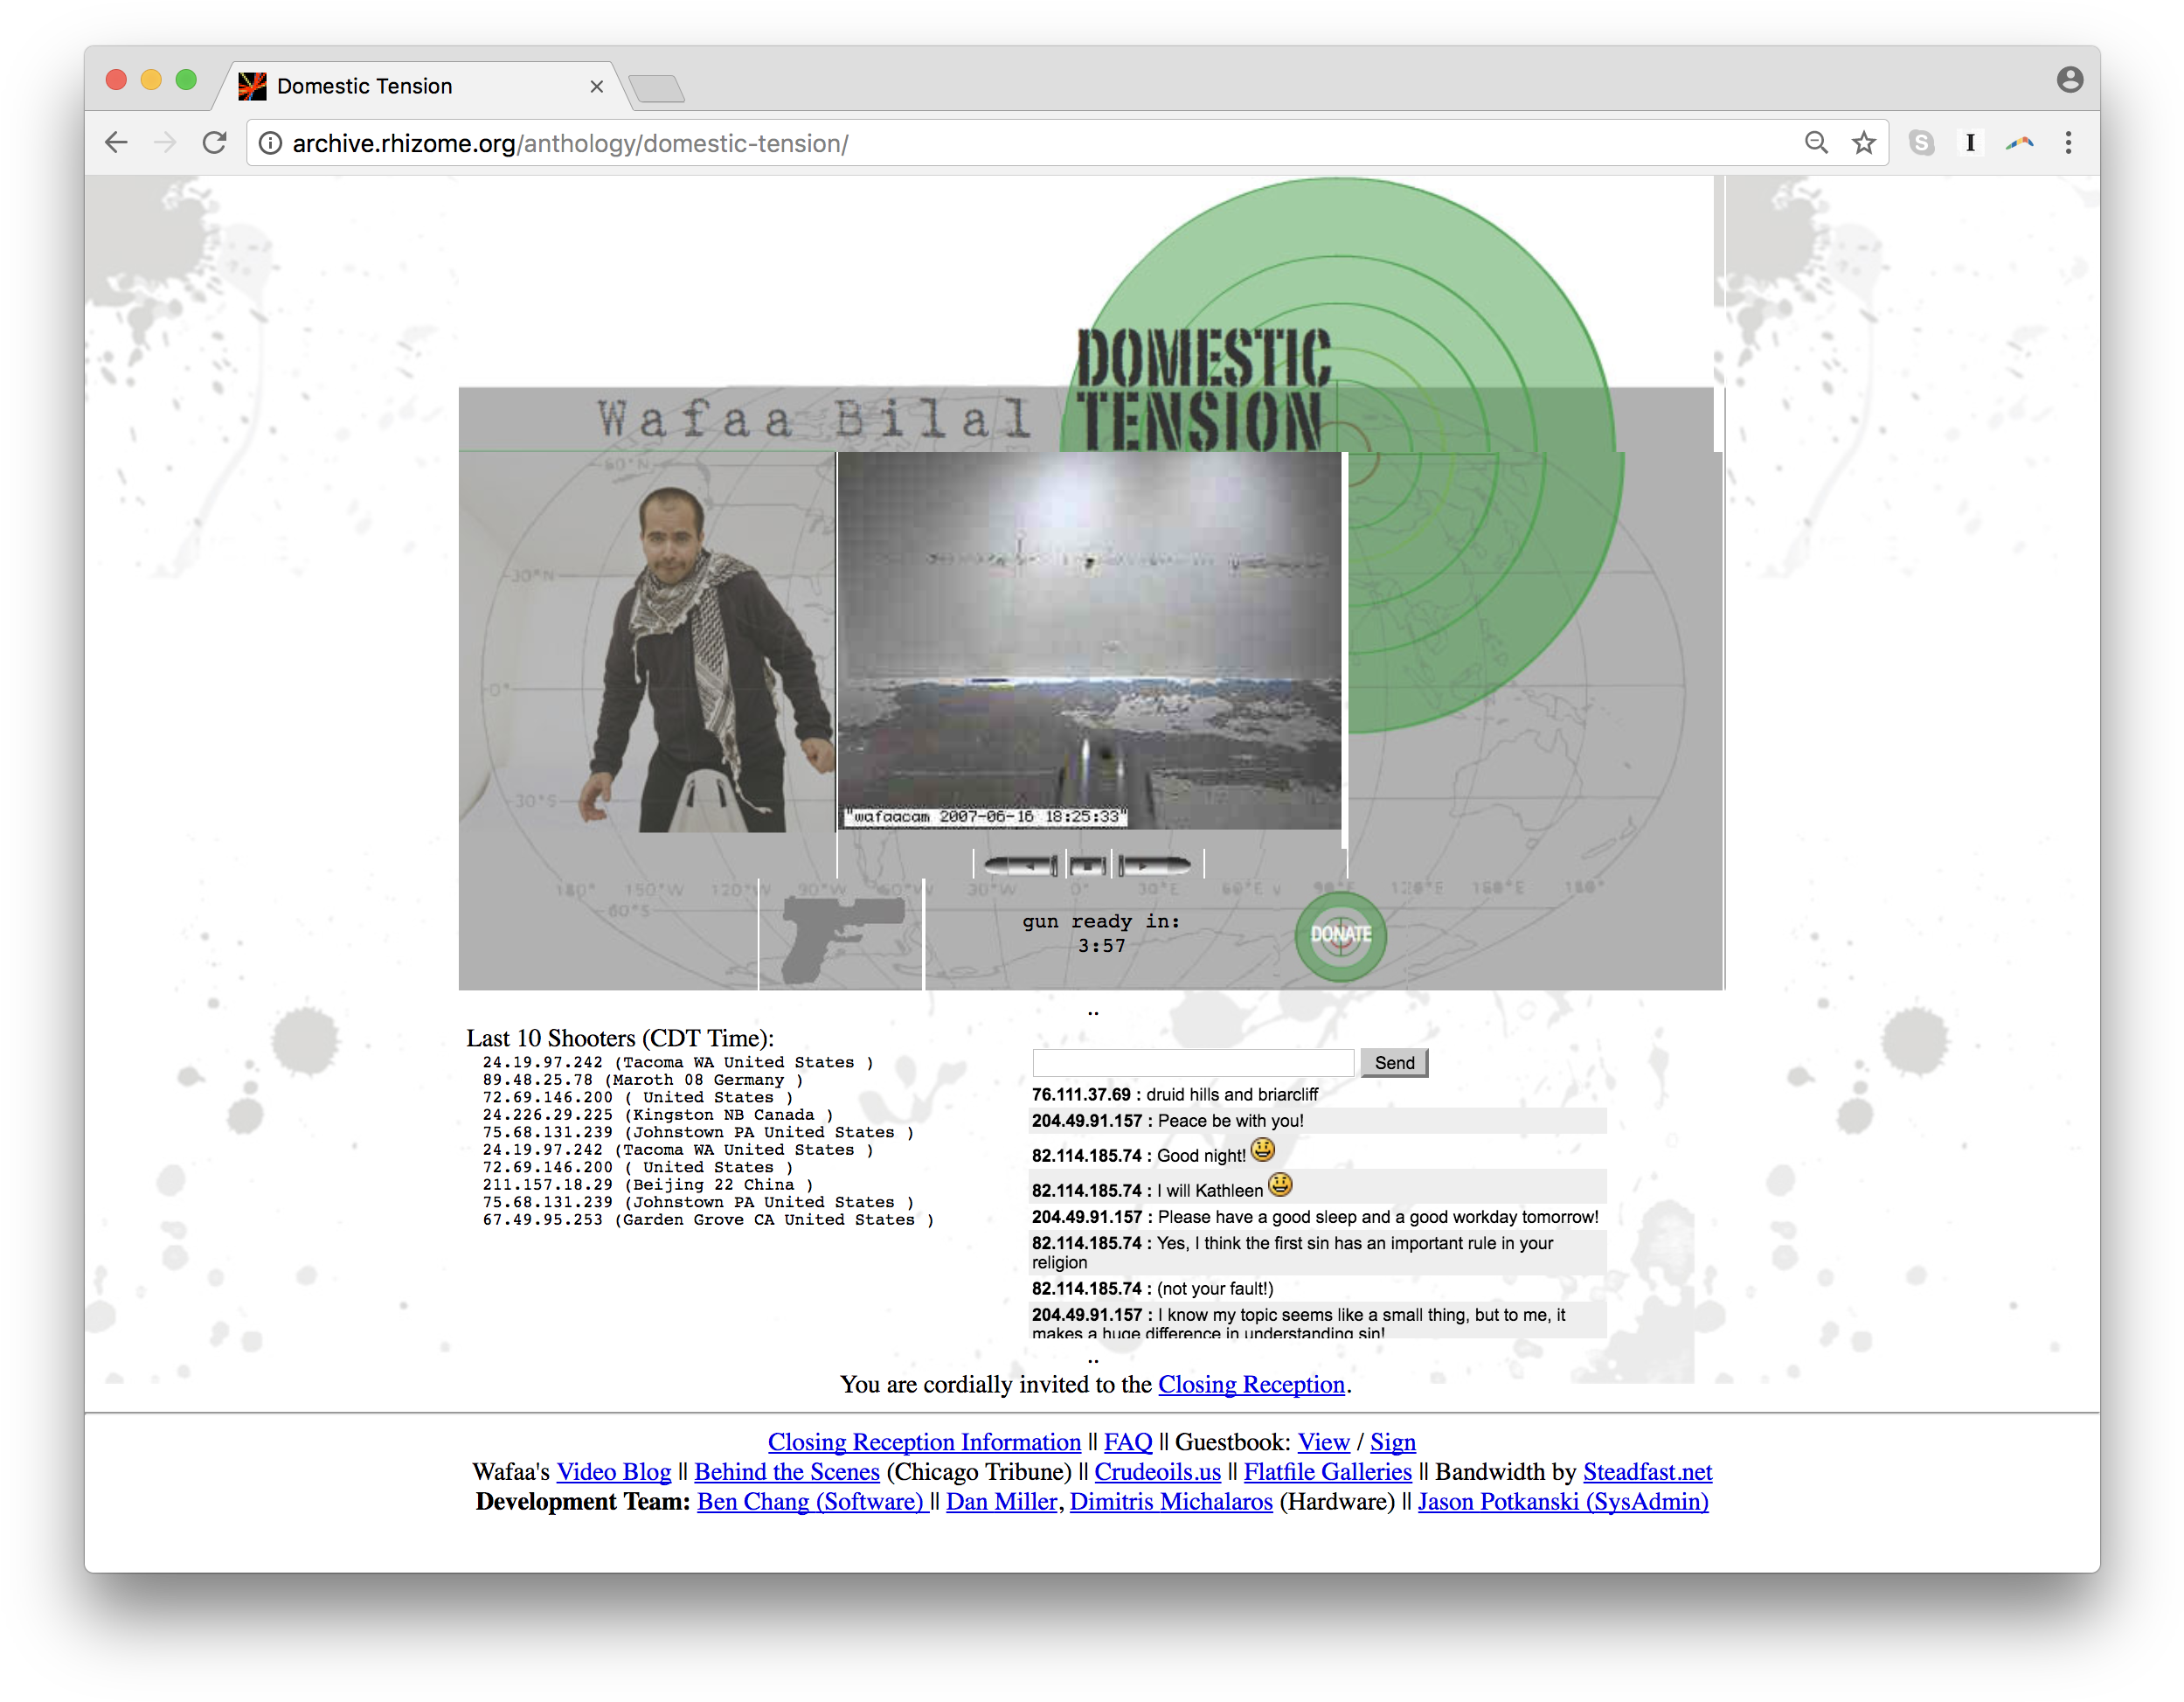Image resolution: width=2184 pixels, height=1702 pixels.
Task: Aim gun right with bullet arrow button
Action: tap(1155, 865)
